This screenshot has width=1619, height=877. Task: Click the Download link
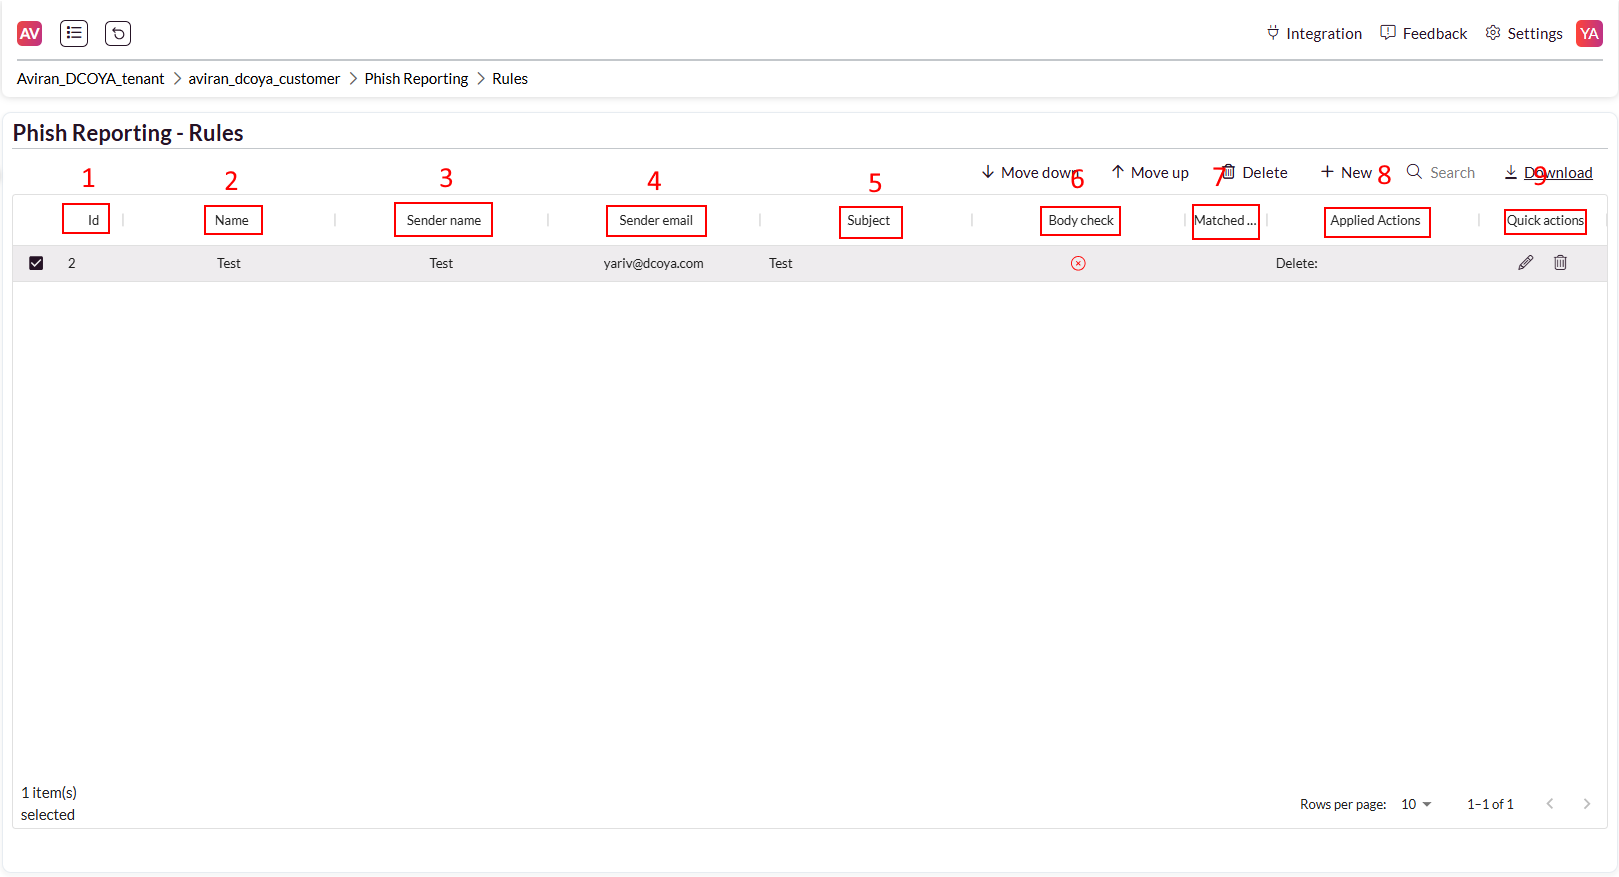coord(1557,172)
